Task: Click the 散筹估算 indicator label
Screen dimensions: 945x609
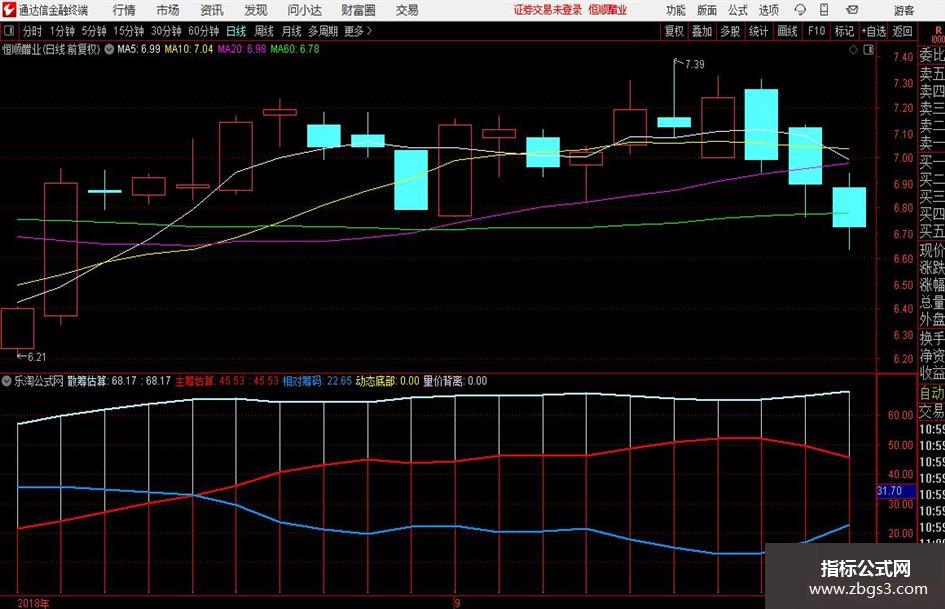Action: [87, 381]
